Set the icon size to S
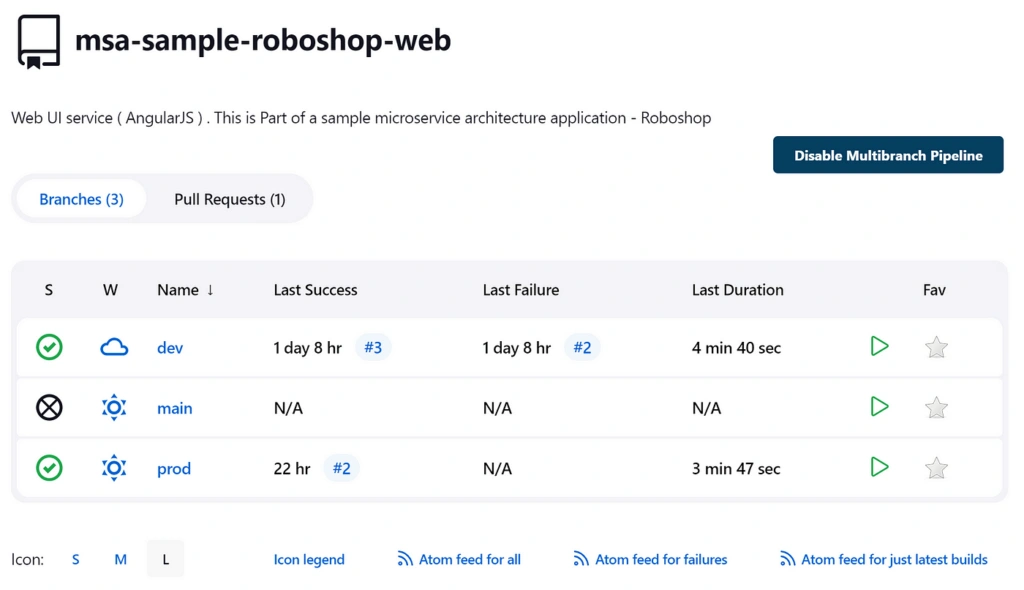Screen dimensions: 1024x590 coord(75,560)
